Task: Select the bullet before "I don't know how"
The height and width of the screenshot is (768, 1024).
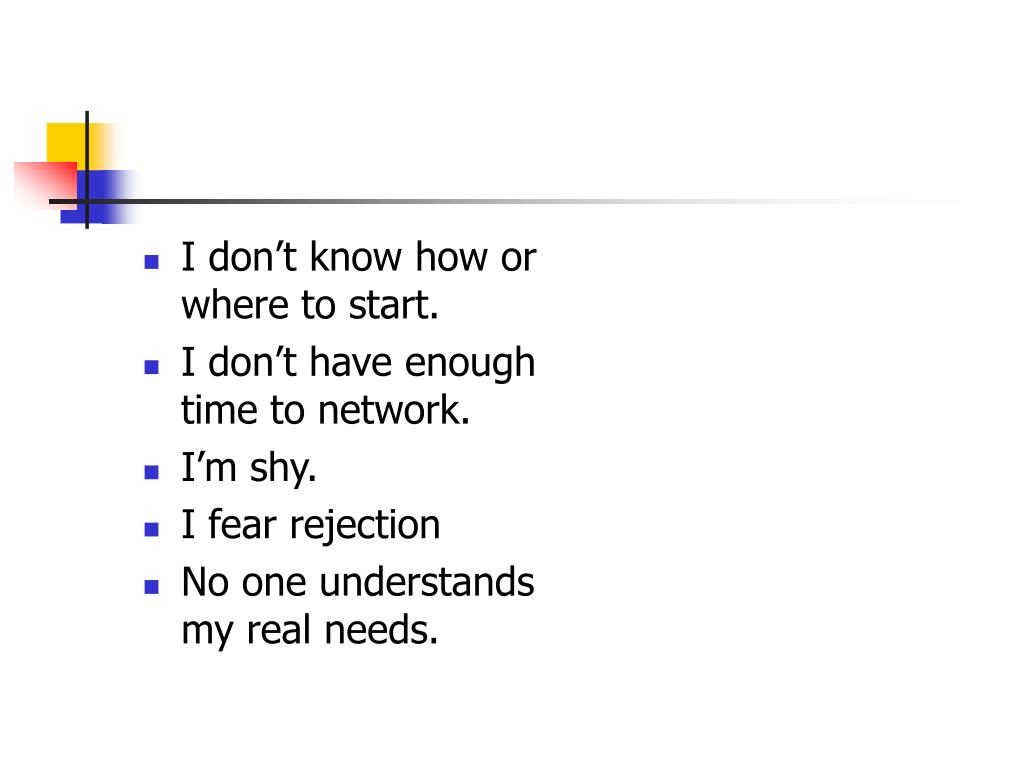Action: (152, 262)
